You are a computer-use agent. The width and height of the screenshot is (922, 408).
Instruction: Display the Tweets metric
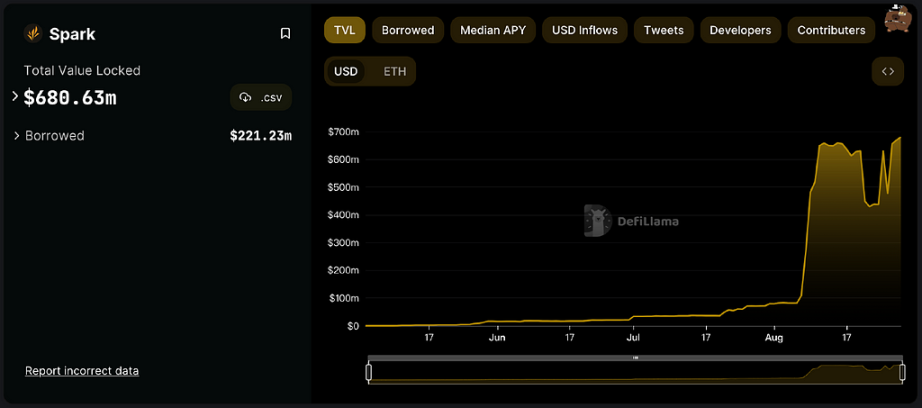664,30
